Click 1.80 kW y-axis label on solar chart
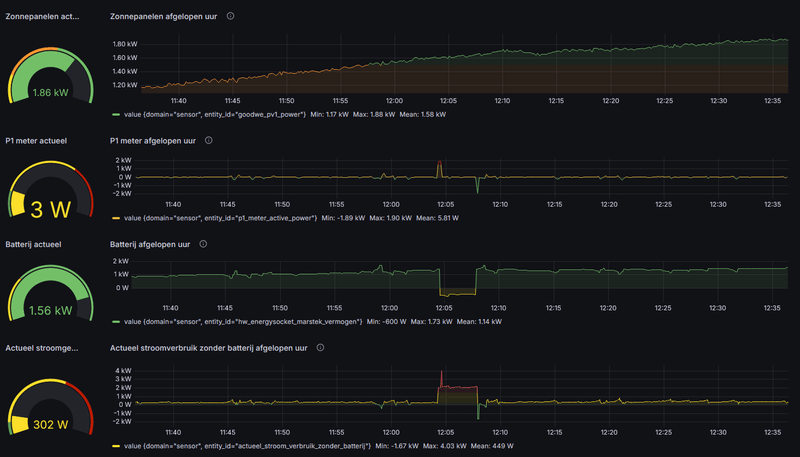The height and width of the screenshot is (457, 800). tap(125, 44)
